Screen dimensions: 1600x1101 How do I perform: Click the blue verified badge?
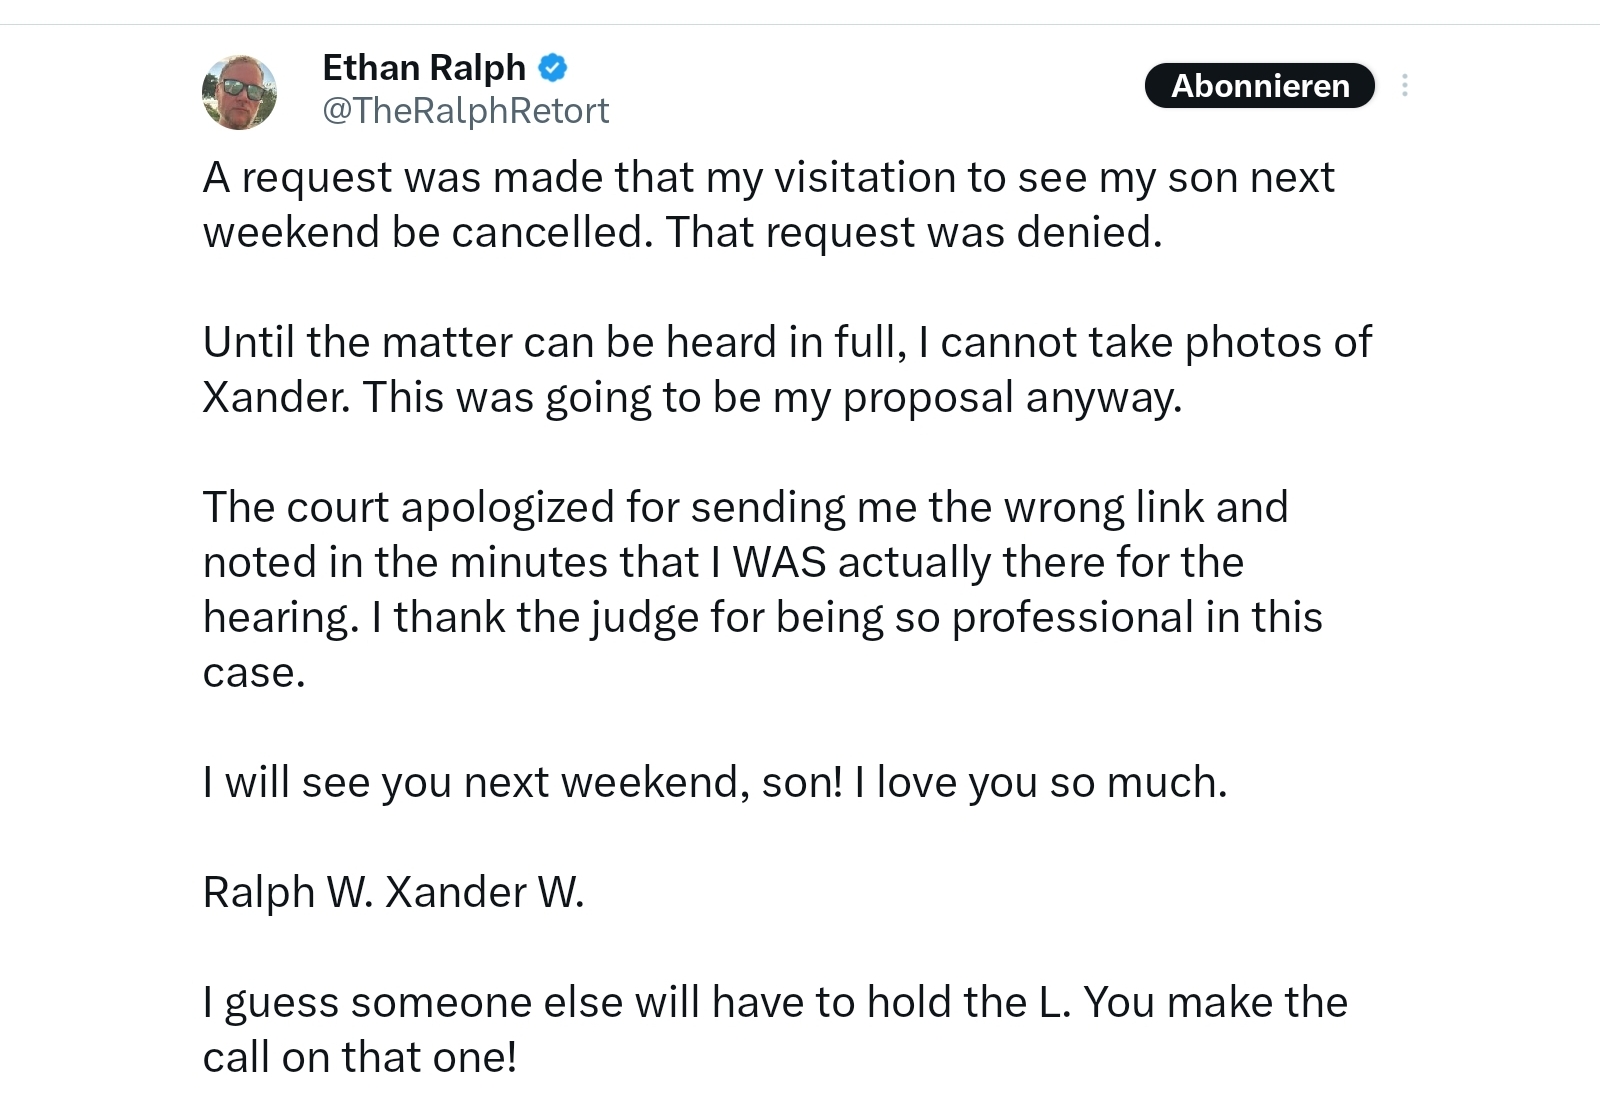553,68
